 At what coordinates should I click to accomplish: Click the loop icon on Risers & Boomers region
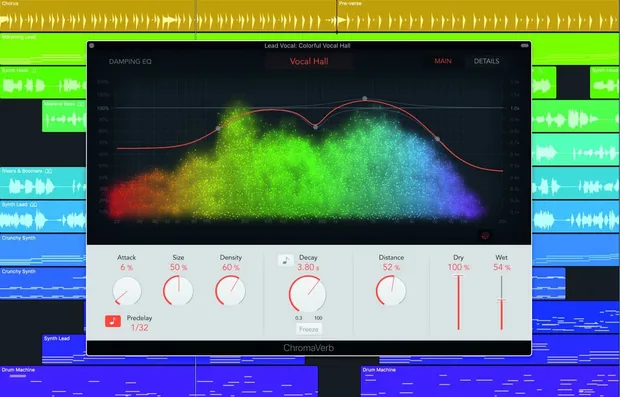(48, 171)
